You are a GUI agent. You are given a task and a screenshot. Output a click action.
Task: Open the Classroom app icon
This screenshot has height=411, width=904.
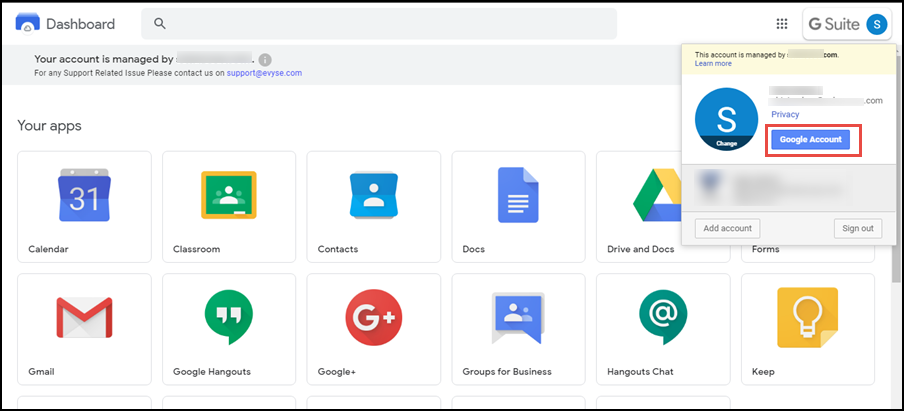(229, 195)
